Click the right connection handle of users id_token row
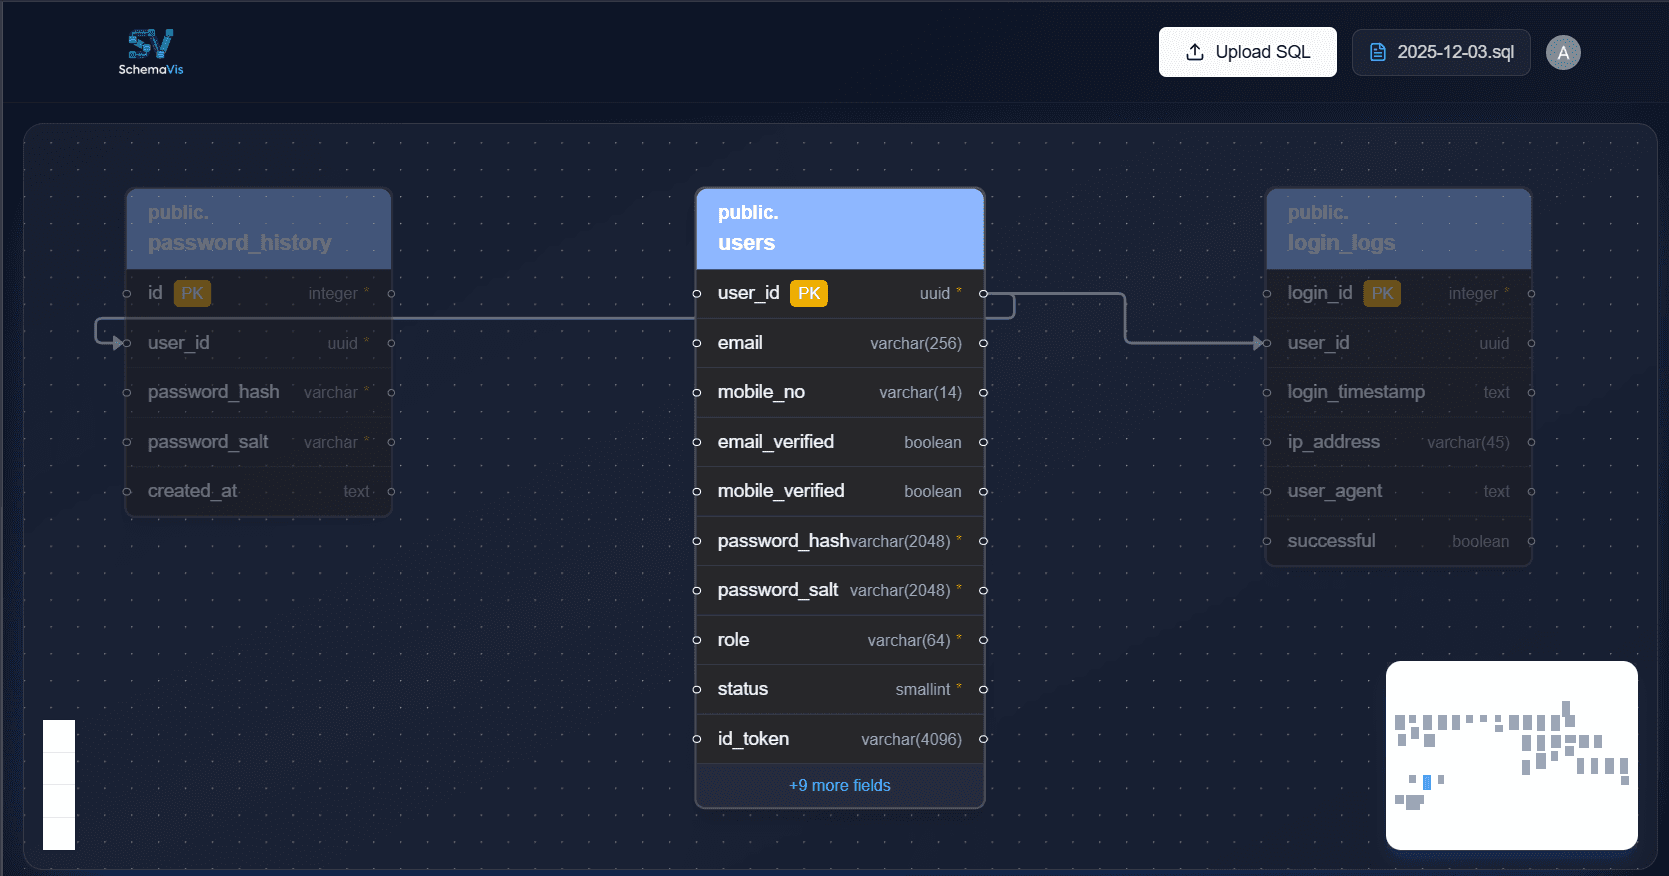 click(983, 739)
